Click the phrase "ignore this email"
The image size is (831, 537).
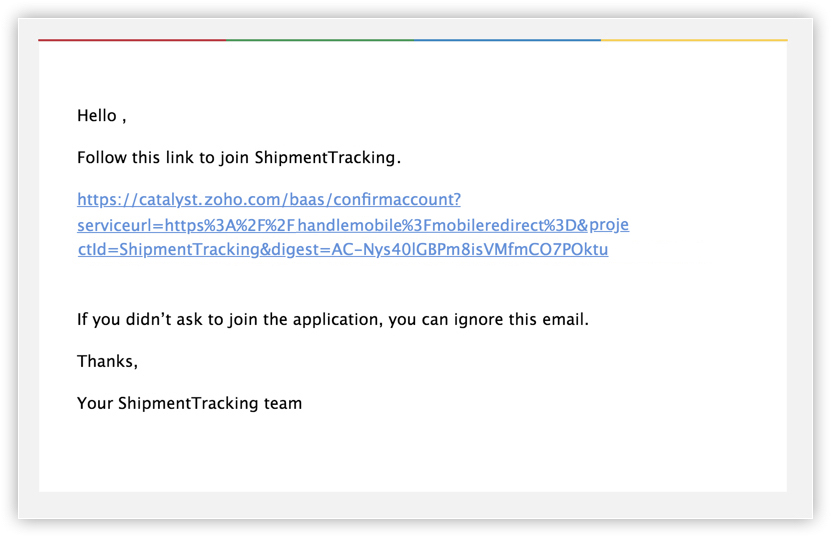[x=530, y=320]
